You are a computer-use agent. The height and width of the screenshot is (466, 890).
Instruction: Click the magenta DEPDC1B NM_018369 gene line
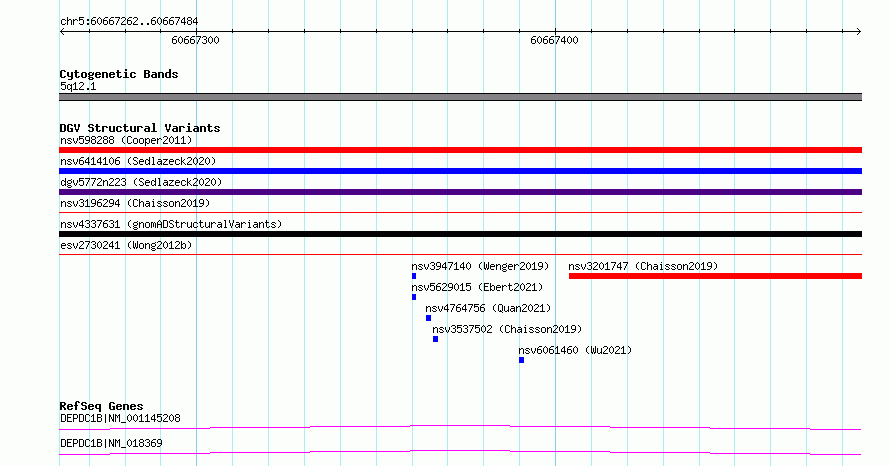point(460,452)
